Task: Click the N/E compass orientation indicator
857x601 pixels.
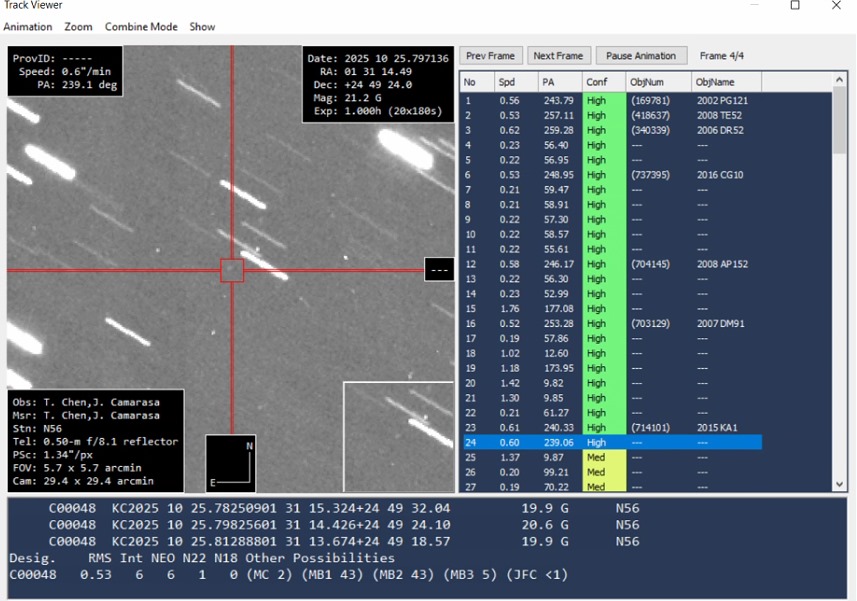Action: point(231,464)
